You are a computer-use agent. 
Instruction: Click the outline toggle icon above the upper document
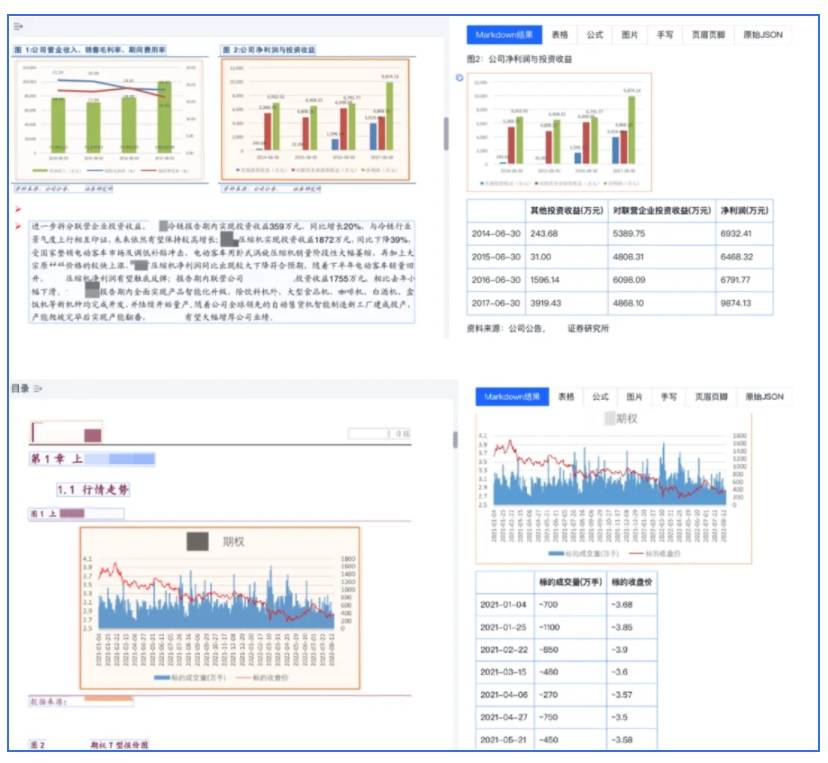[x=19, y=25]
